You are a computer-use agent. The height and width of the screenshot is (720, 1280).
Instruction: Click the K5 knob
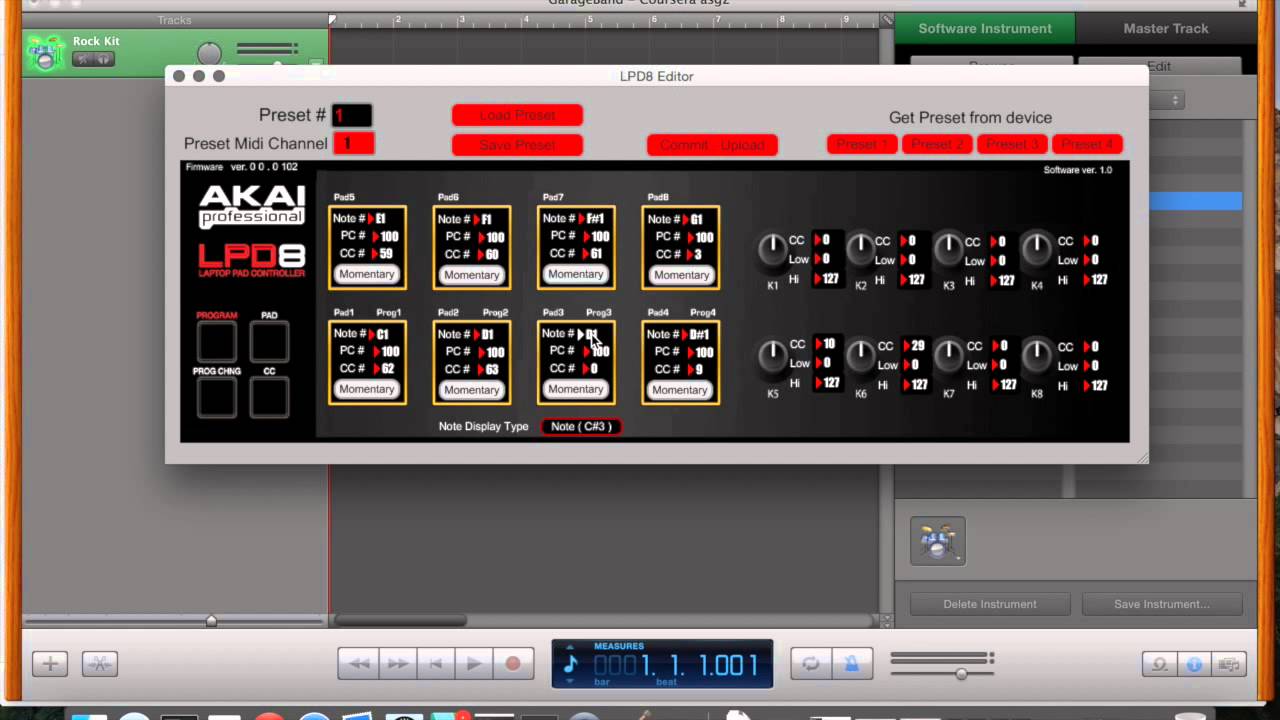(x=772, y=356)
